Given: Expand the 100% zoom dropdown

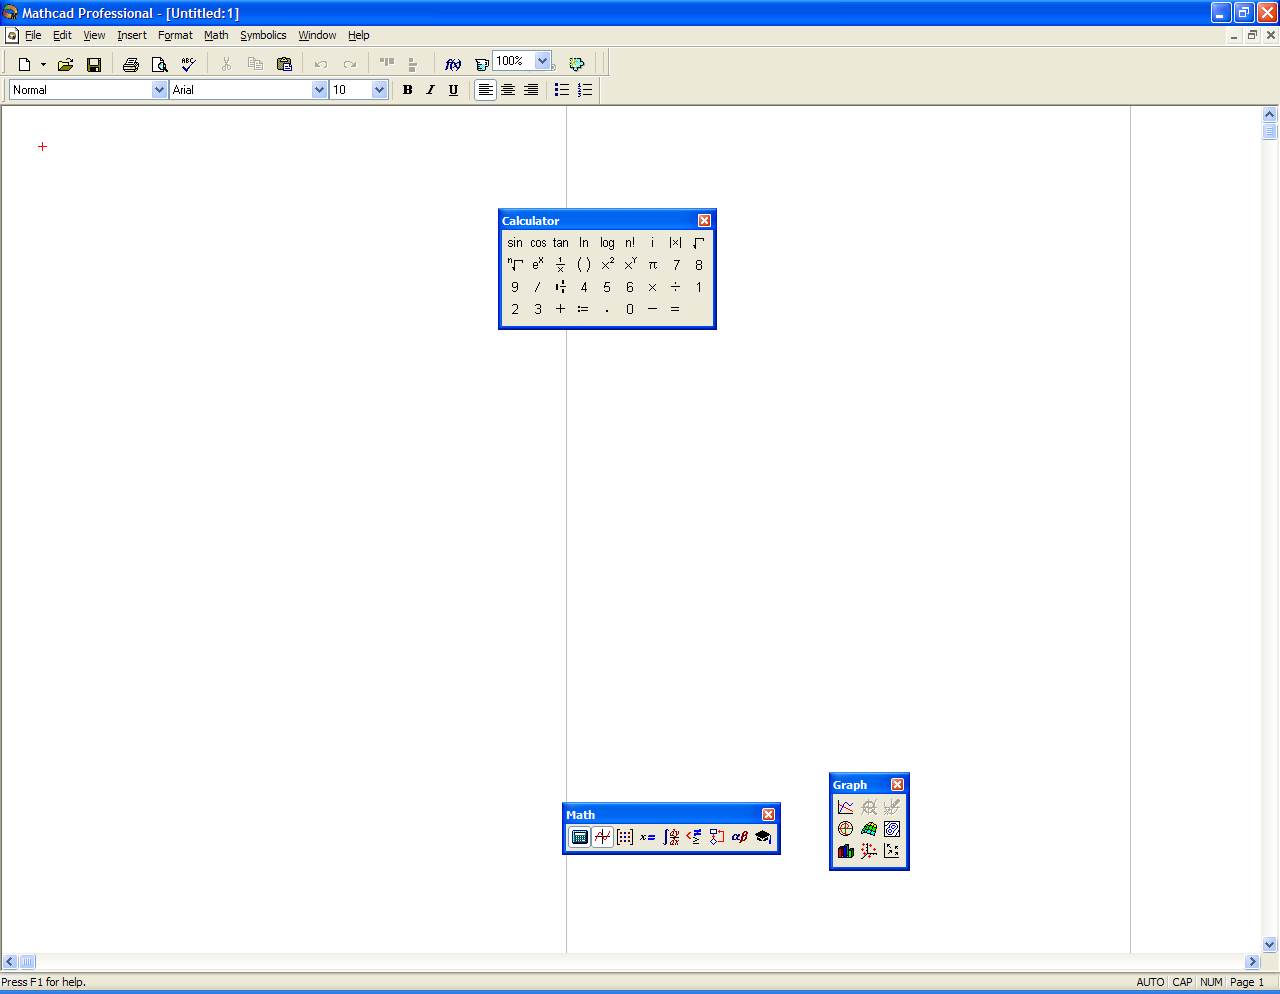Looking at the screenshot, I should [542, 61].
